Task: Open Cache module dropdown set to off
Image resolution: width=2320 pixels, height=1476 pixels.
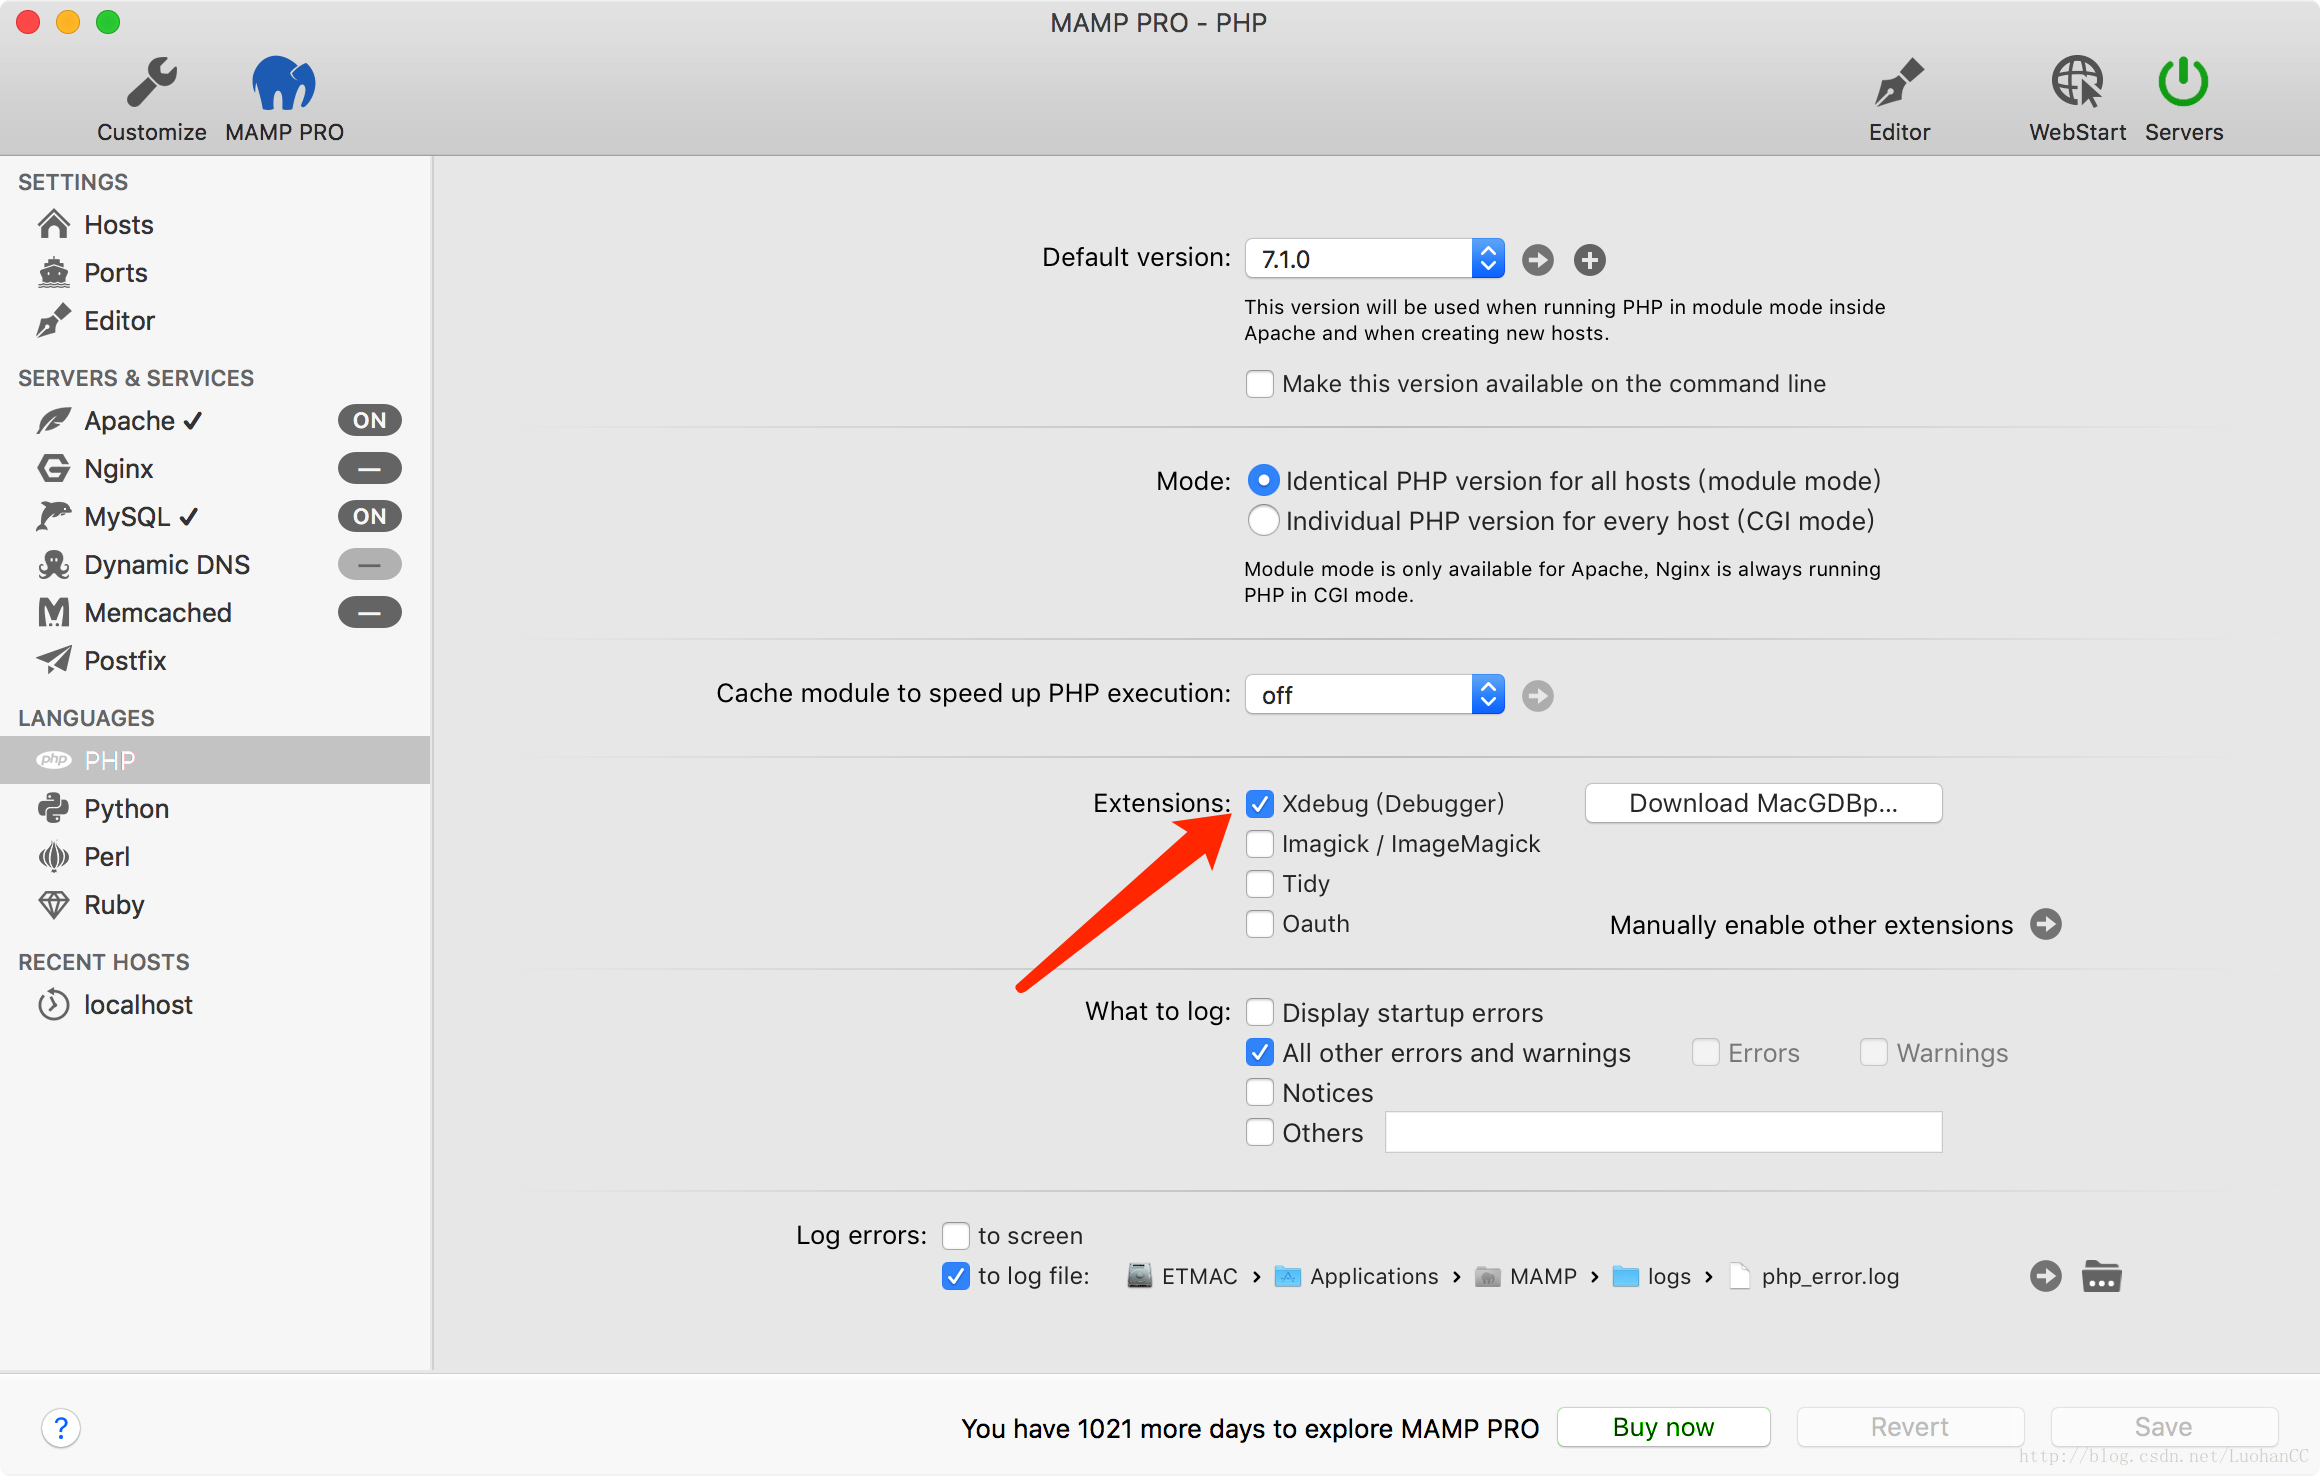Action: pyautogui.click(x=1374, y=695)
